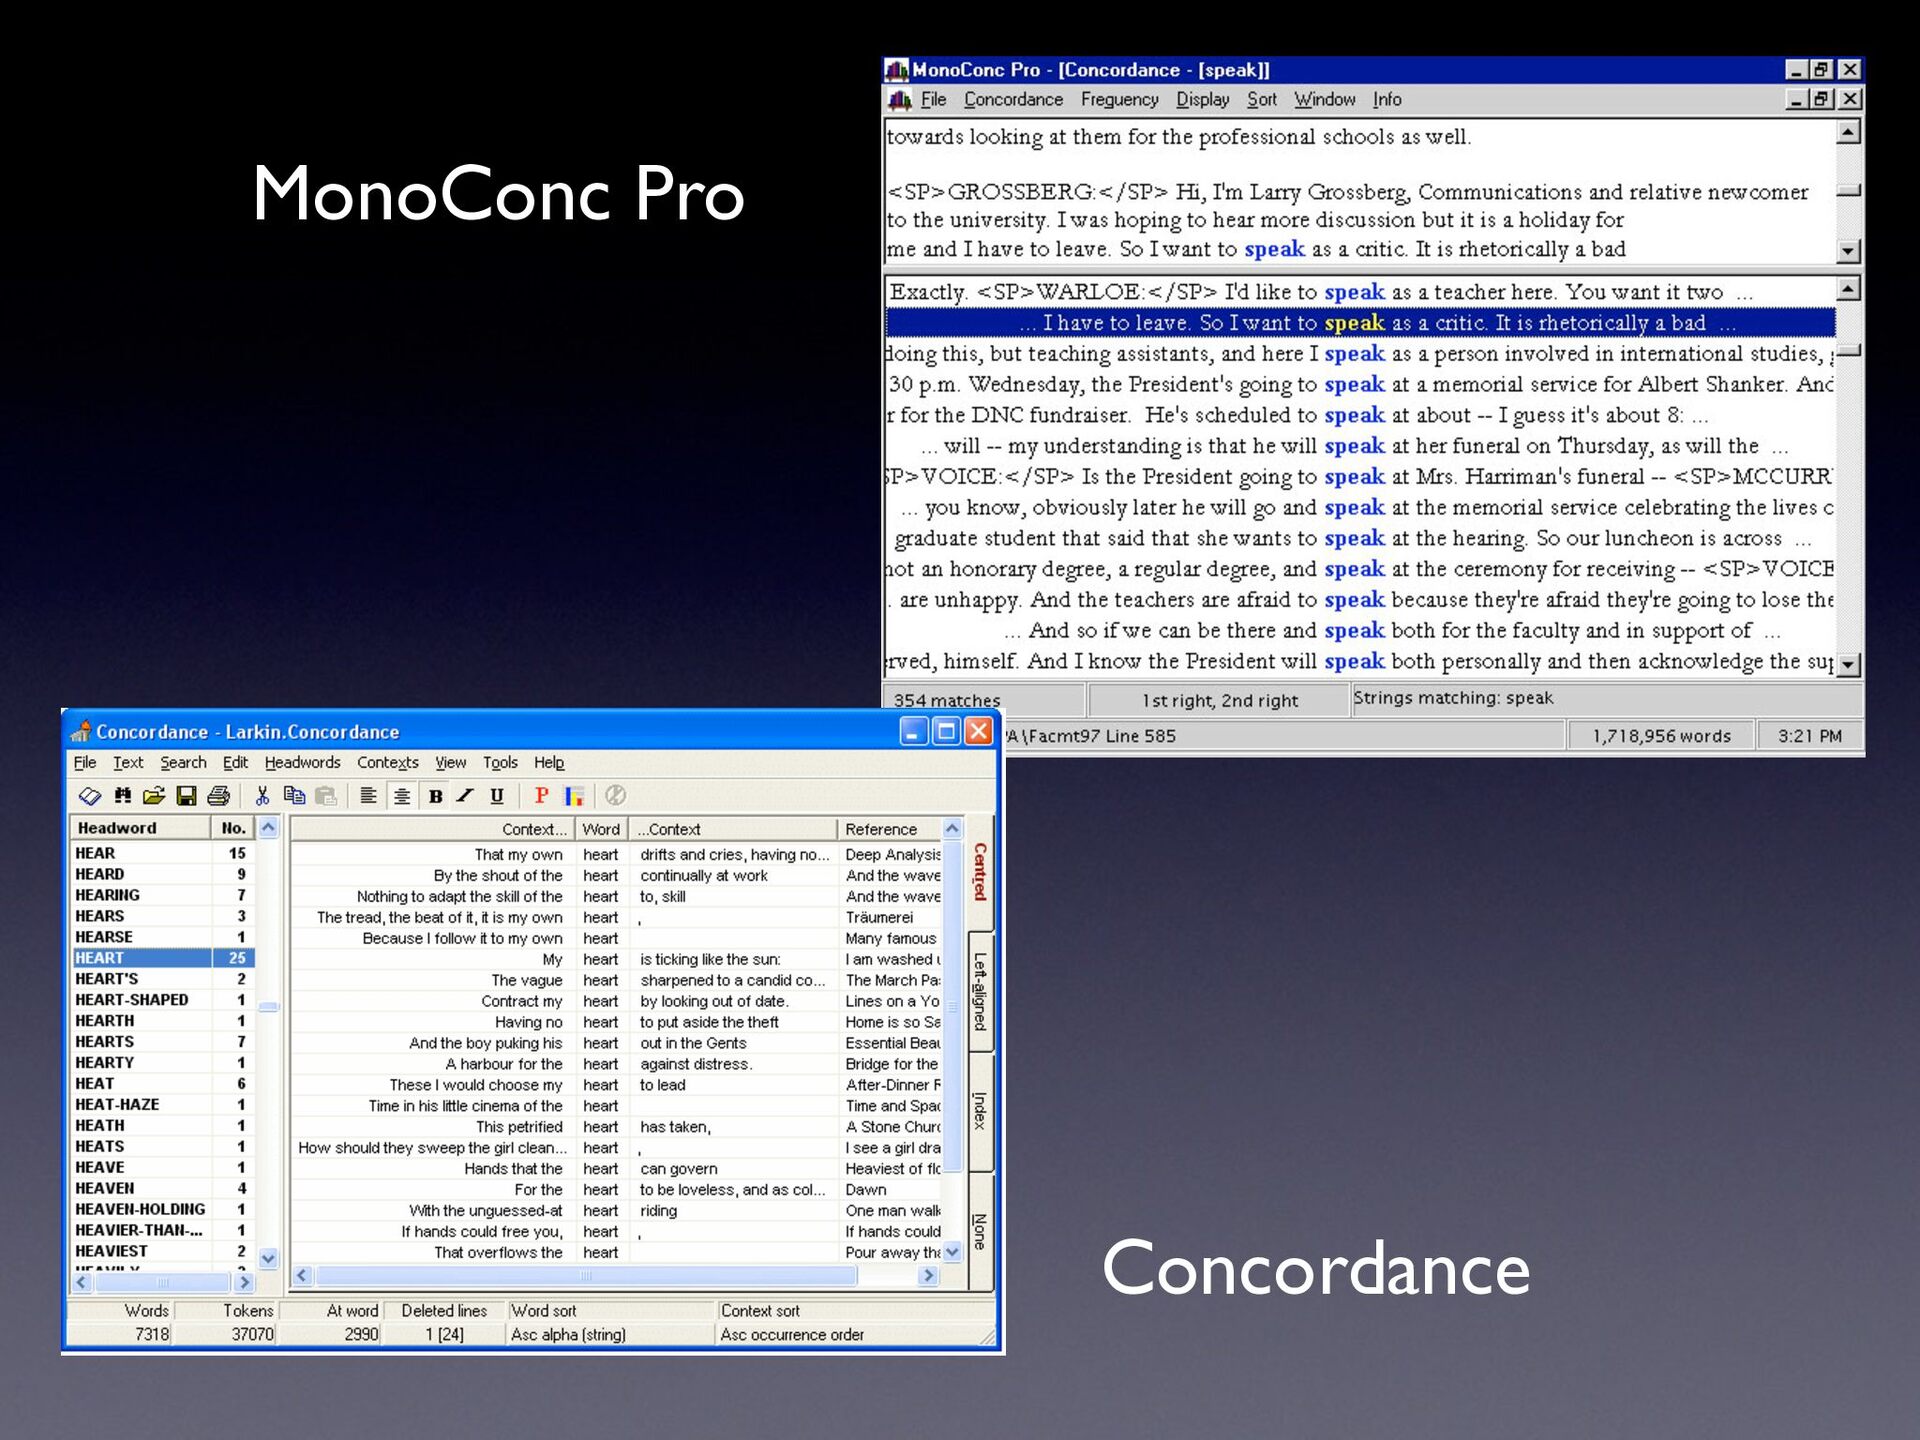Click the Headword column header
1920x1440 pixels.
[140, 828]
